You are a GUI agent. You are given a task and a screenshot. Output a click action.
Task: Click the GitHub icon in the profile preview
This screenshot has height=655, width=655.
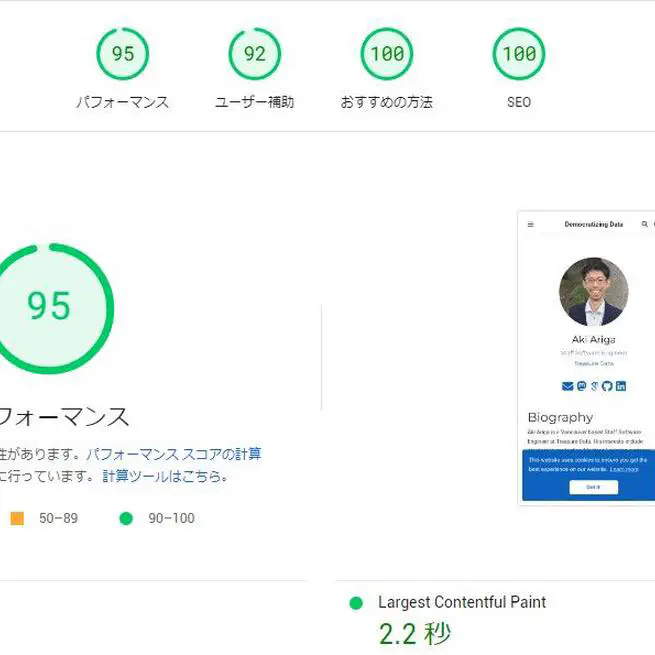(x=607, y=386)
